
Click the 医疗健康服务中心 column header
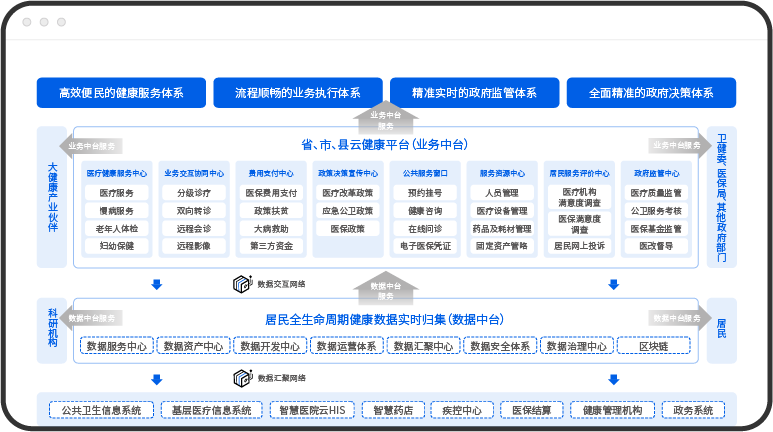(x=117, y=172)
